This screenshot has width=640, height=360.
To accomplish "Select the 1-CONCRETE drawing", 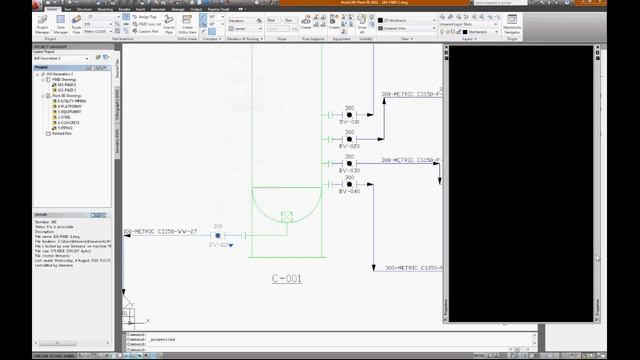I will (x=69, y=122).
